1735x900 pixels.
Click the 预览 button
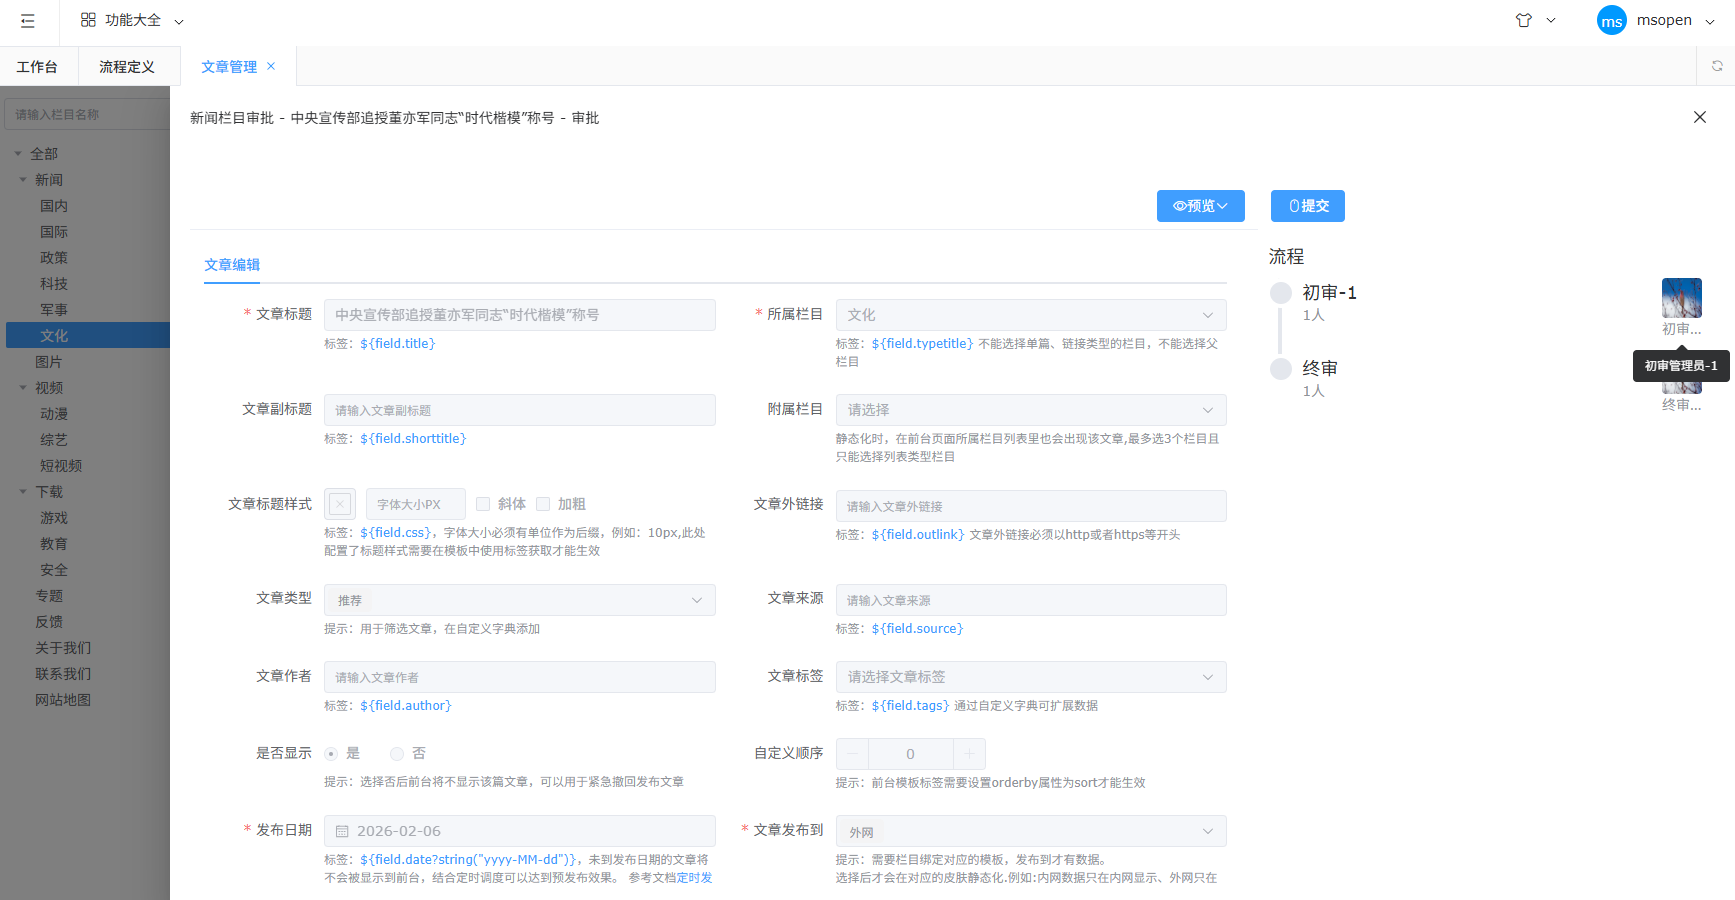coord(1200,206)
